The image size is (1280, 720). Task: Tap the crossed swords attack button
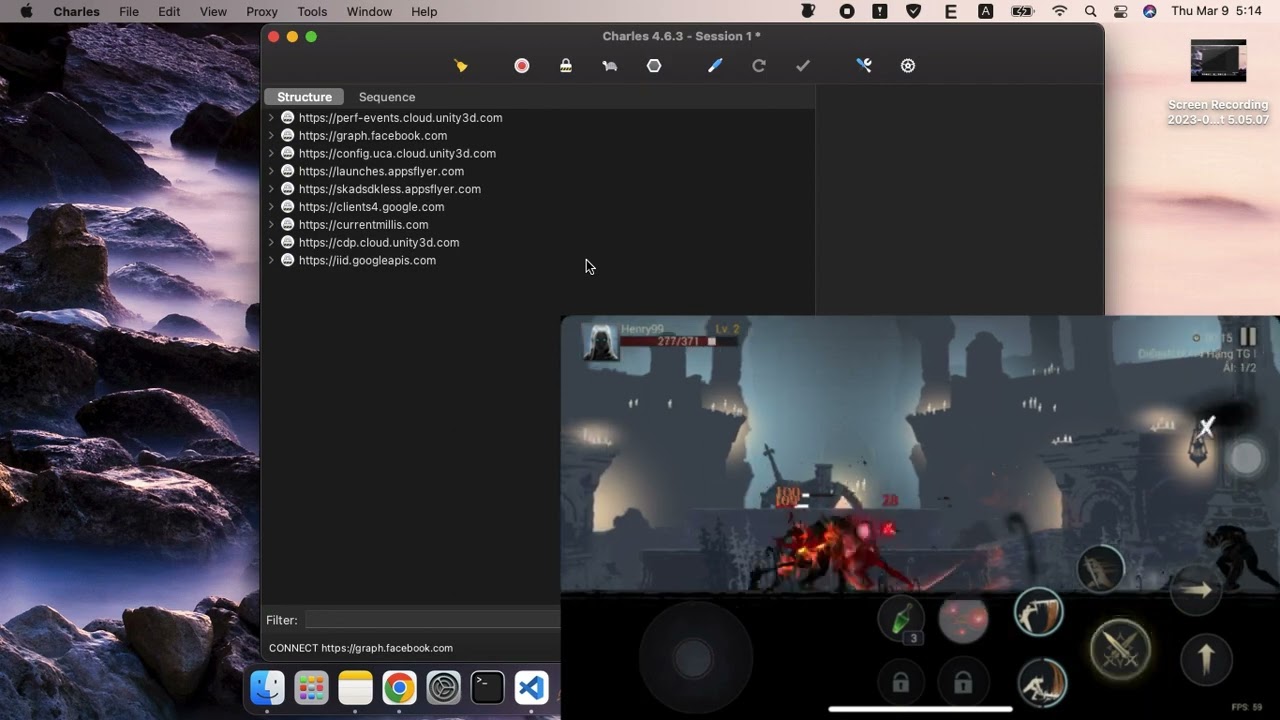click(1120, 650)
